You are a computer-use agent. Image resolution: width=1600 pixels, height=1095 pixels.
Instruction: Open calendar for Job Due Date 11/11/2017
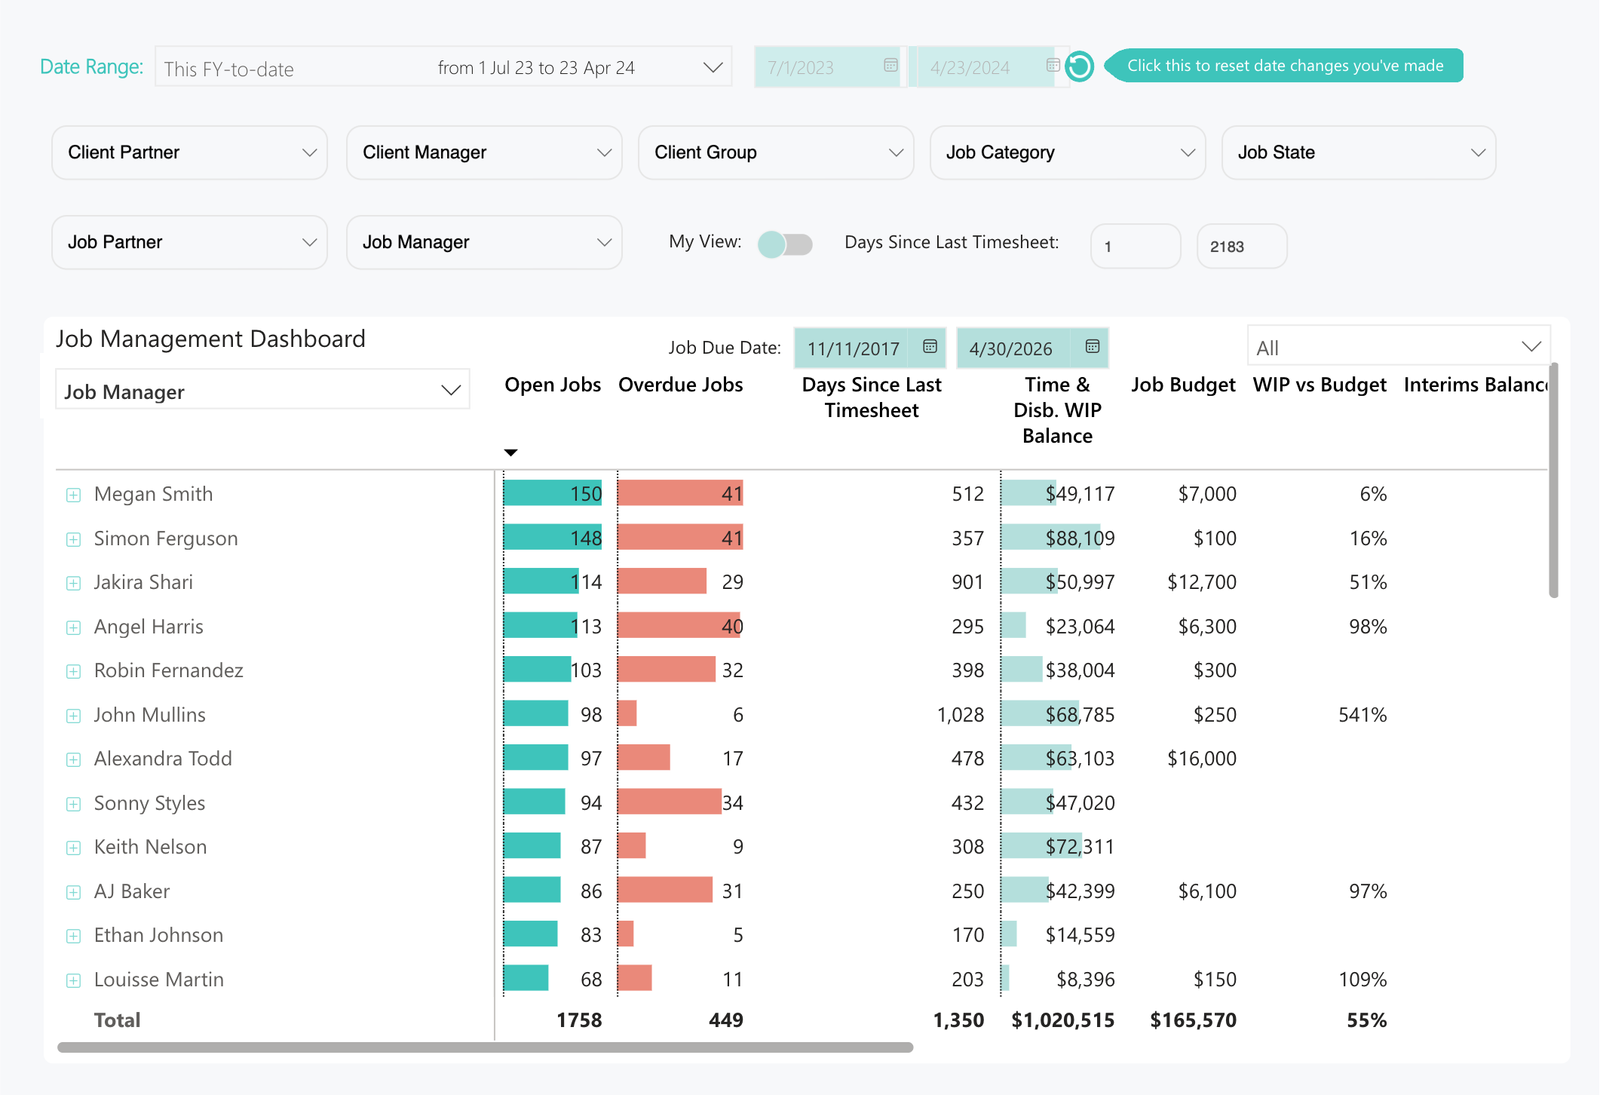[x=929, y=347]
